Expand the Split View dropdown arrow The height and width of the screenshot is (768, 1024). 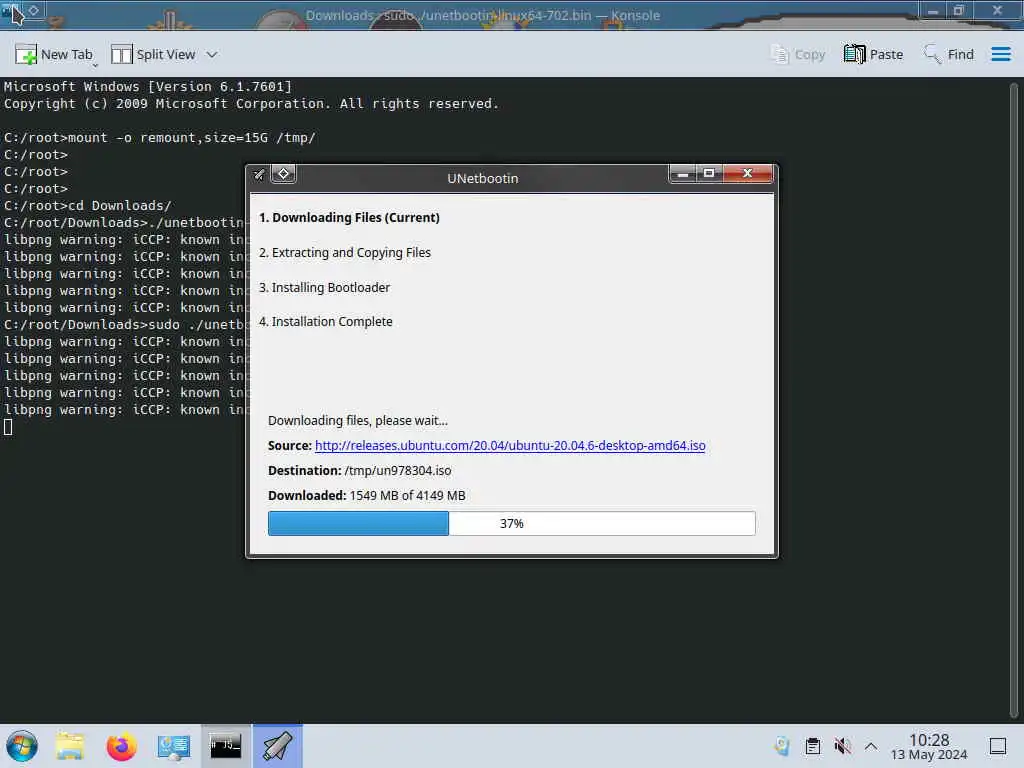tap(212, 54)
